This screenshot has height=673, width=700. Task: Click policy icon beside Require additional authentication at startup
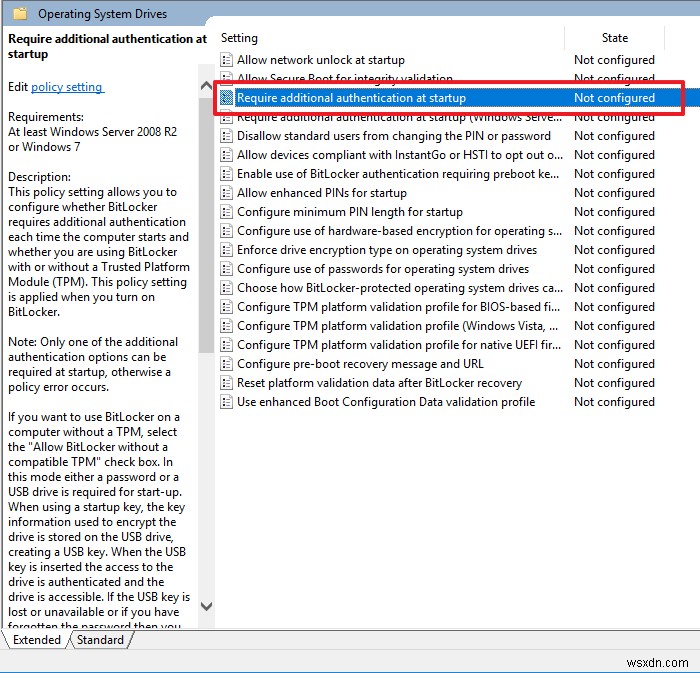[x=227, y=98]
